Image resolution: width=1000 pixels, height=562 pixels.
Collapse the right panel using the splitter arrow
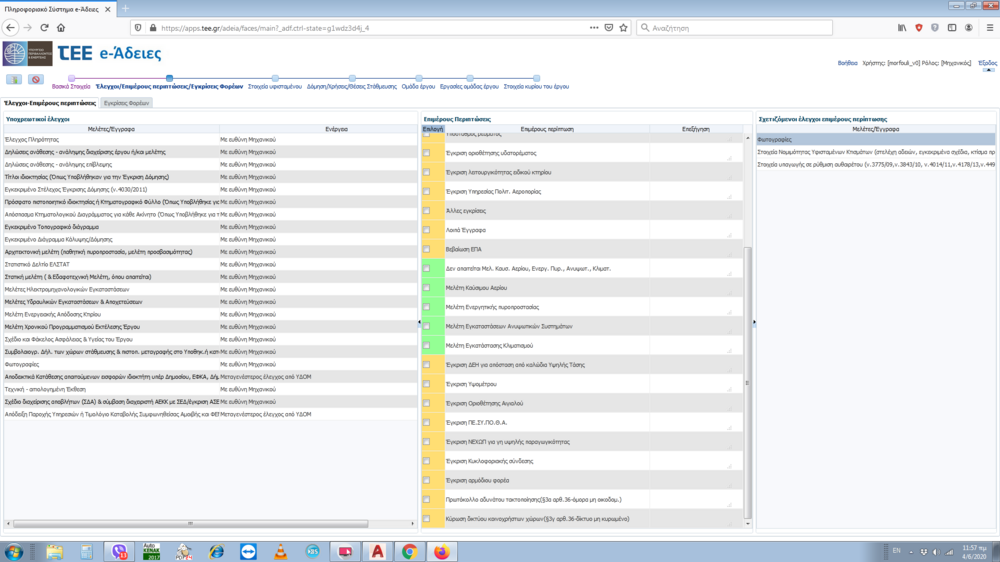tap(754, 322)
